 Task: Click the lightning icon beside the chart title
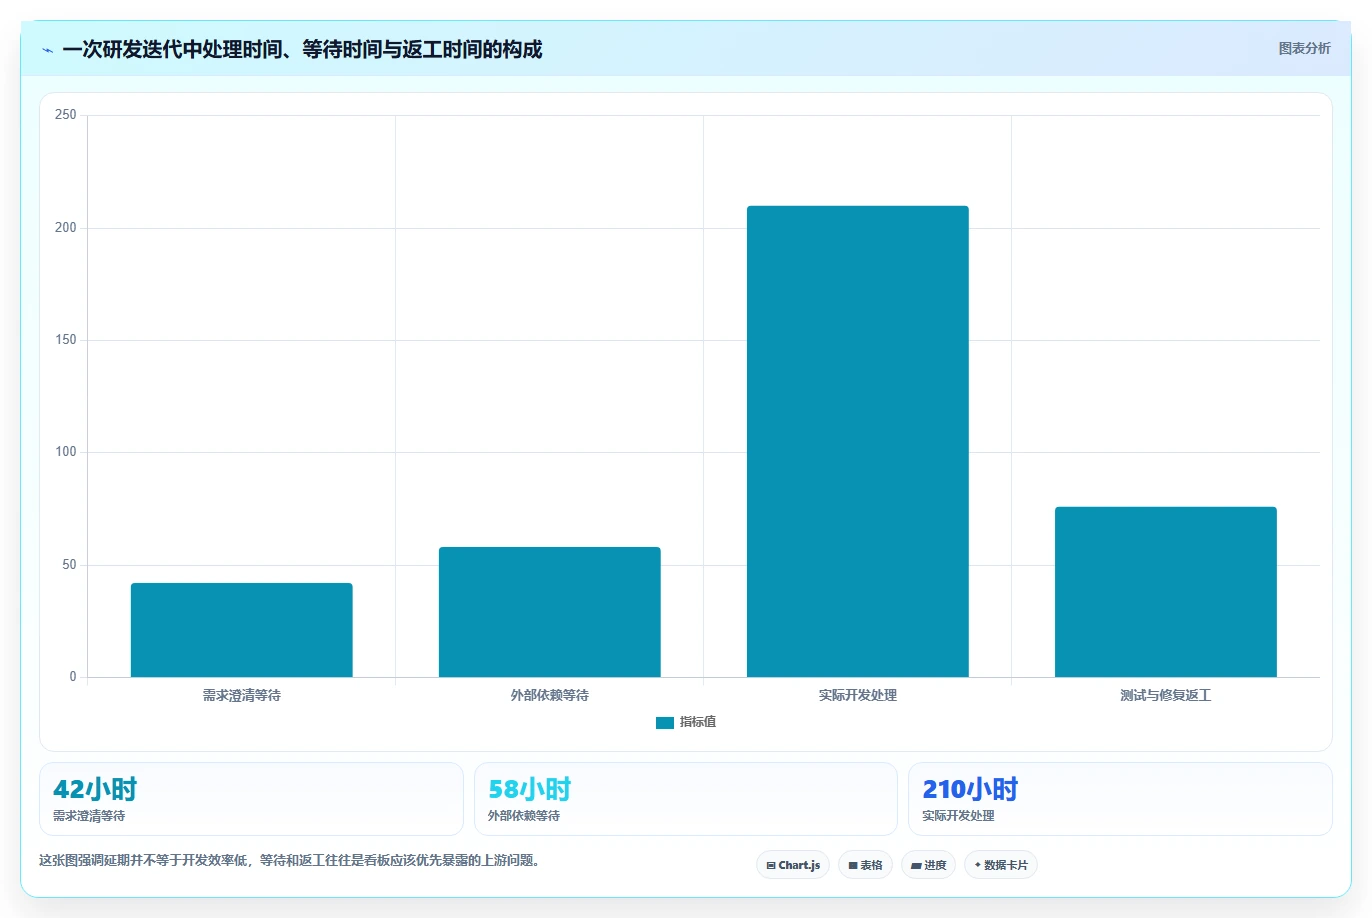pyautogui.click(x=47, y=50)
